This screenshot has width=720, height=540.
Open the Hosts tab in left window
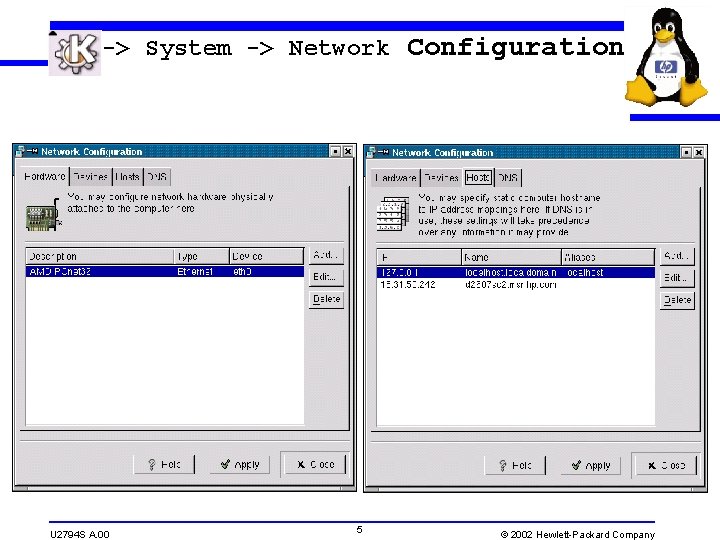point(127,177)
